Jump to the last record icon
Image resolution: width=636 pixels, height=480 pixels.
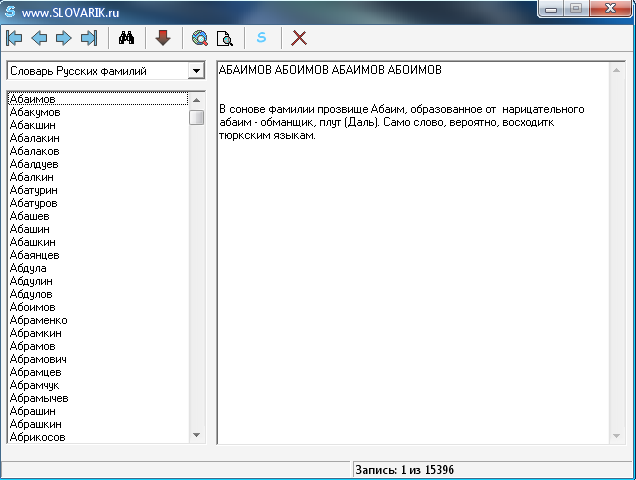coord(89,38)
